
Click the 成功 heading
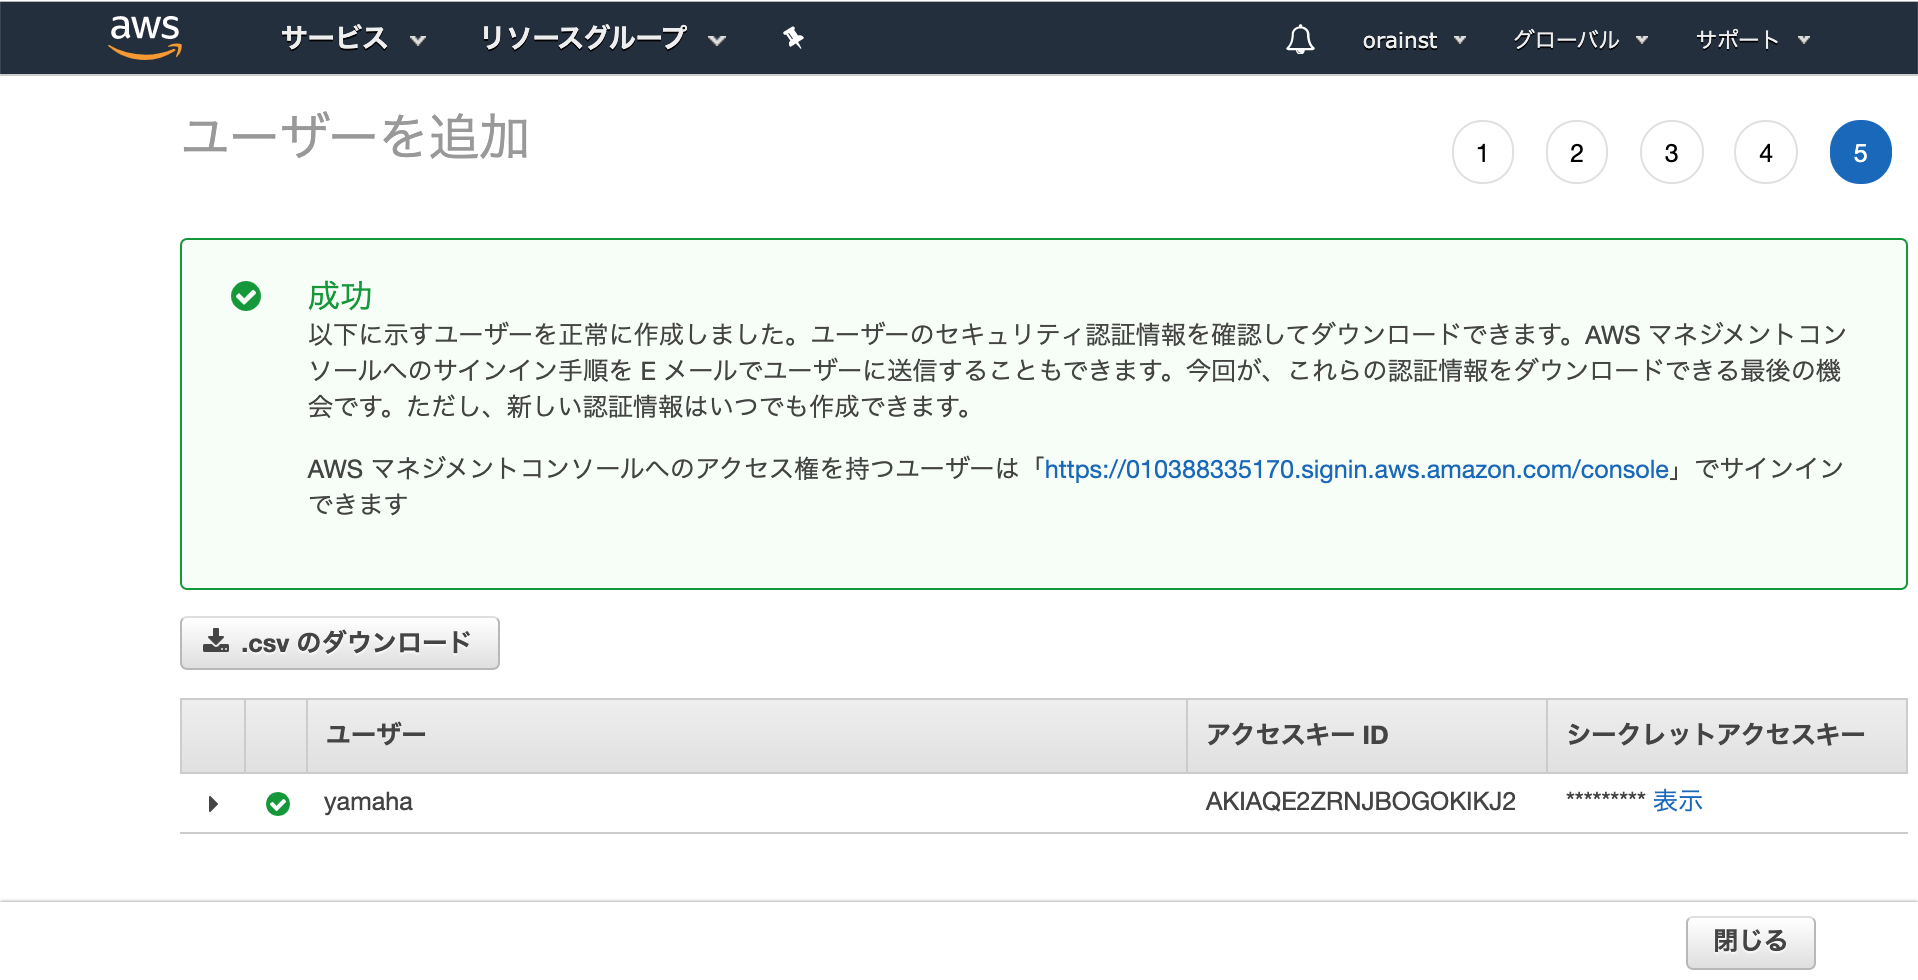tap(340, 296)
